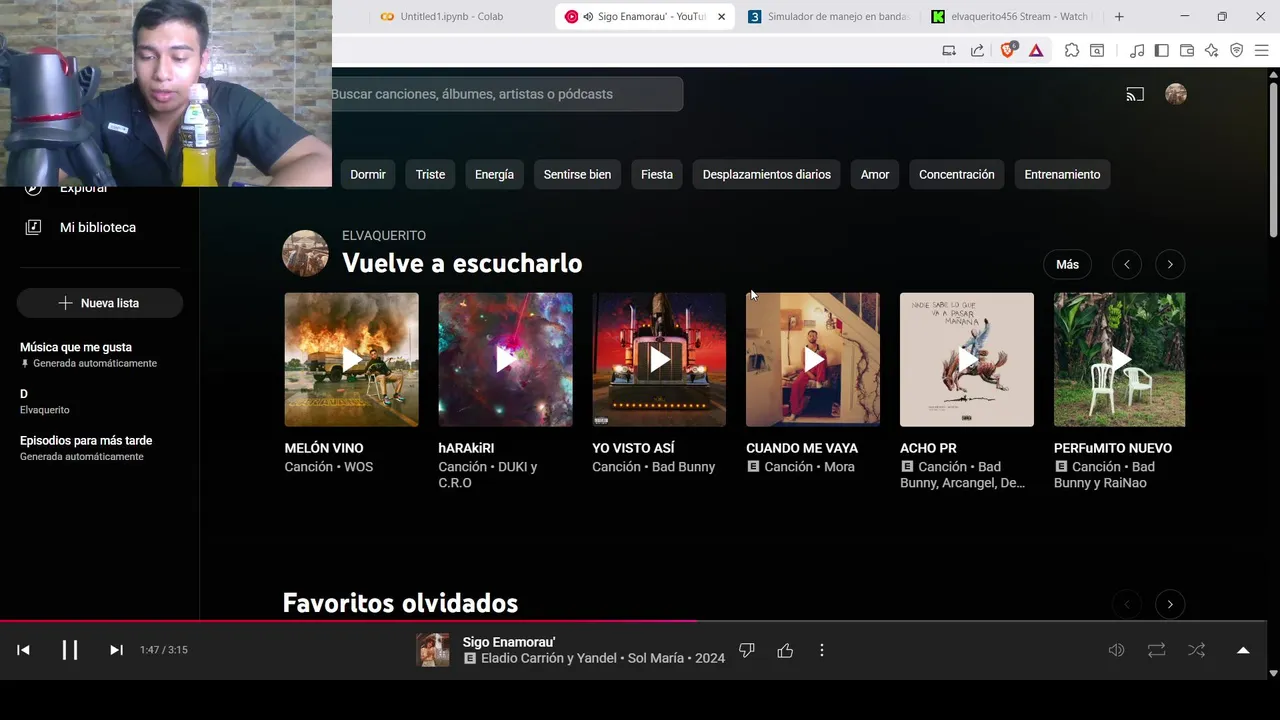Select the Dormir mood chip
Screen dimensions: 1280x720
[x=368, y=174]
